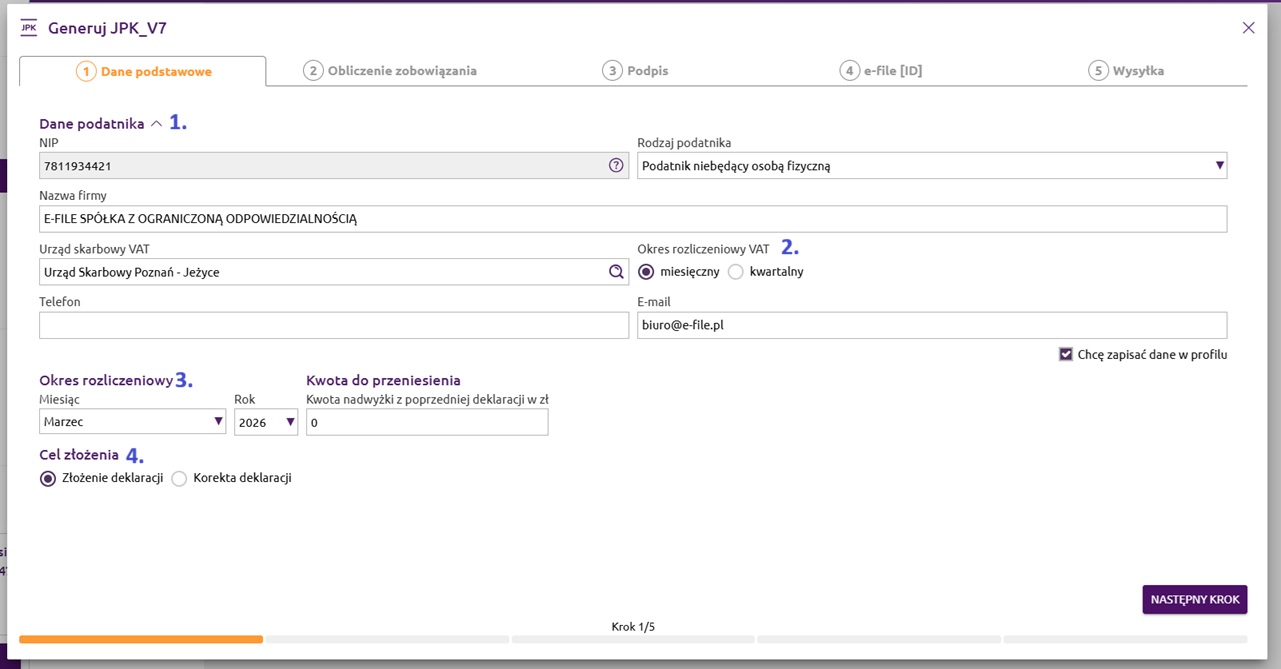Open the Rodzaj podatnika dropdown

[x=931, y=166]
